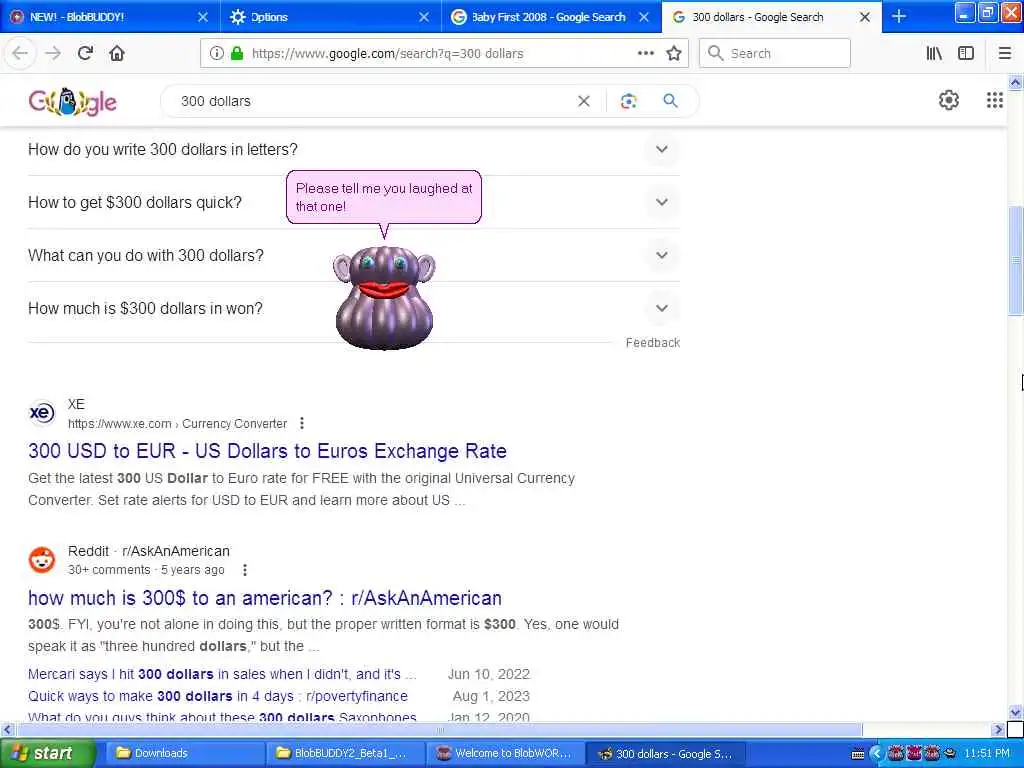Screen dimensions: 1024x768
Task: Open the Library icon in toolbar
Action: tap(934, 53)
